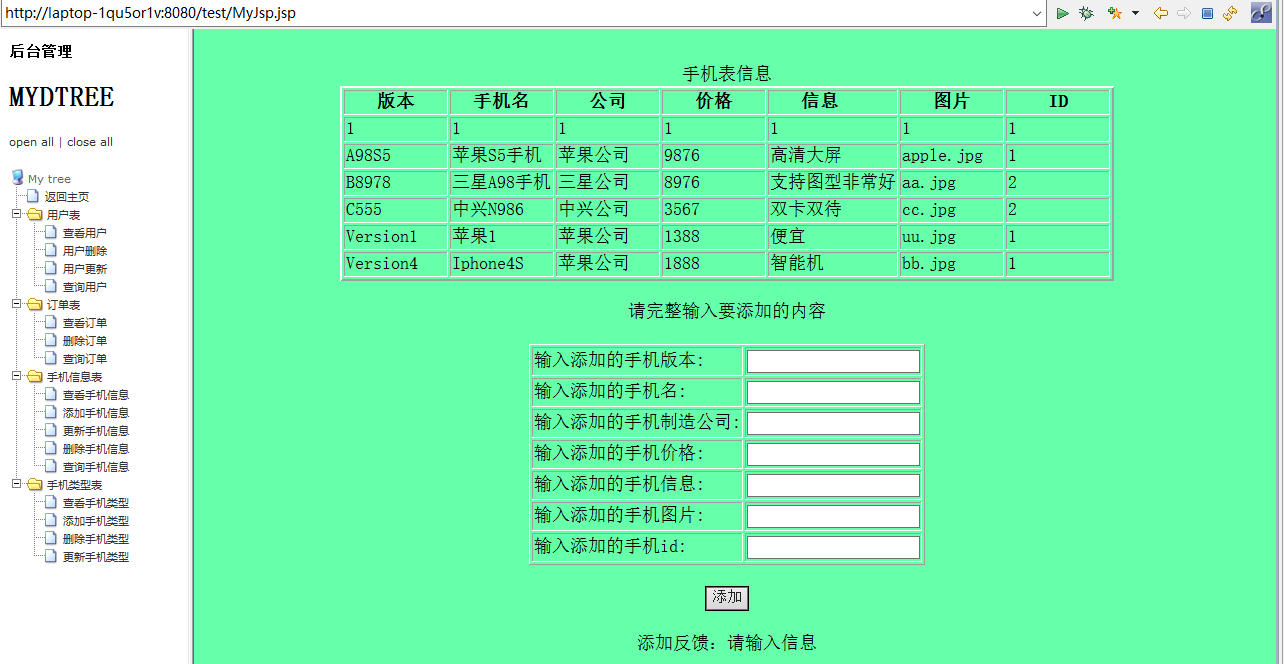Collapse the 用户表 tree node
The height and width of the screenshot is (664, 1284).
pos(16,214)
